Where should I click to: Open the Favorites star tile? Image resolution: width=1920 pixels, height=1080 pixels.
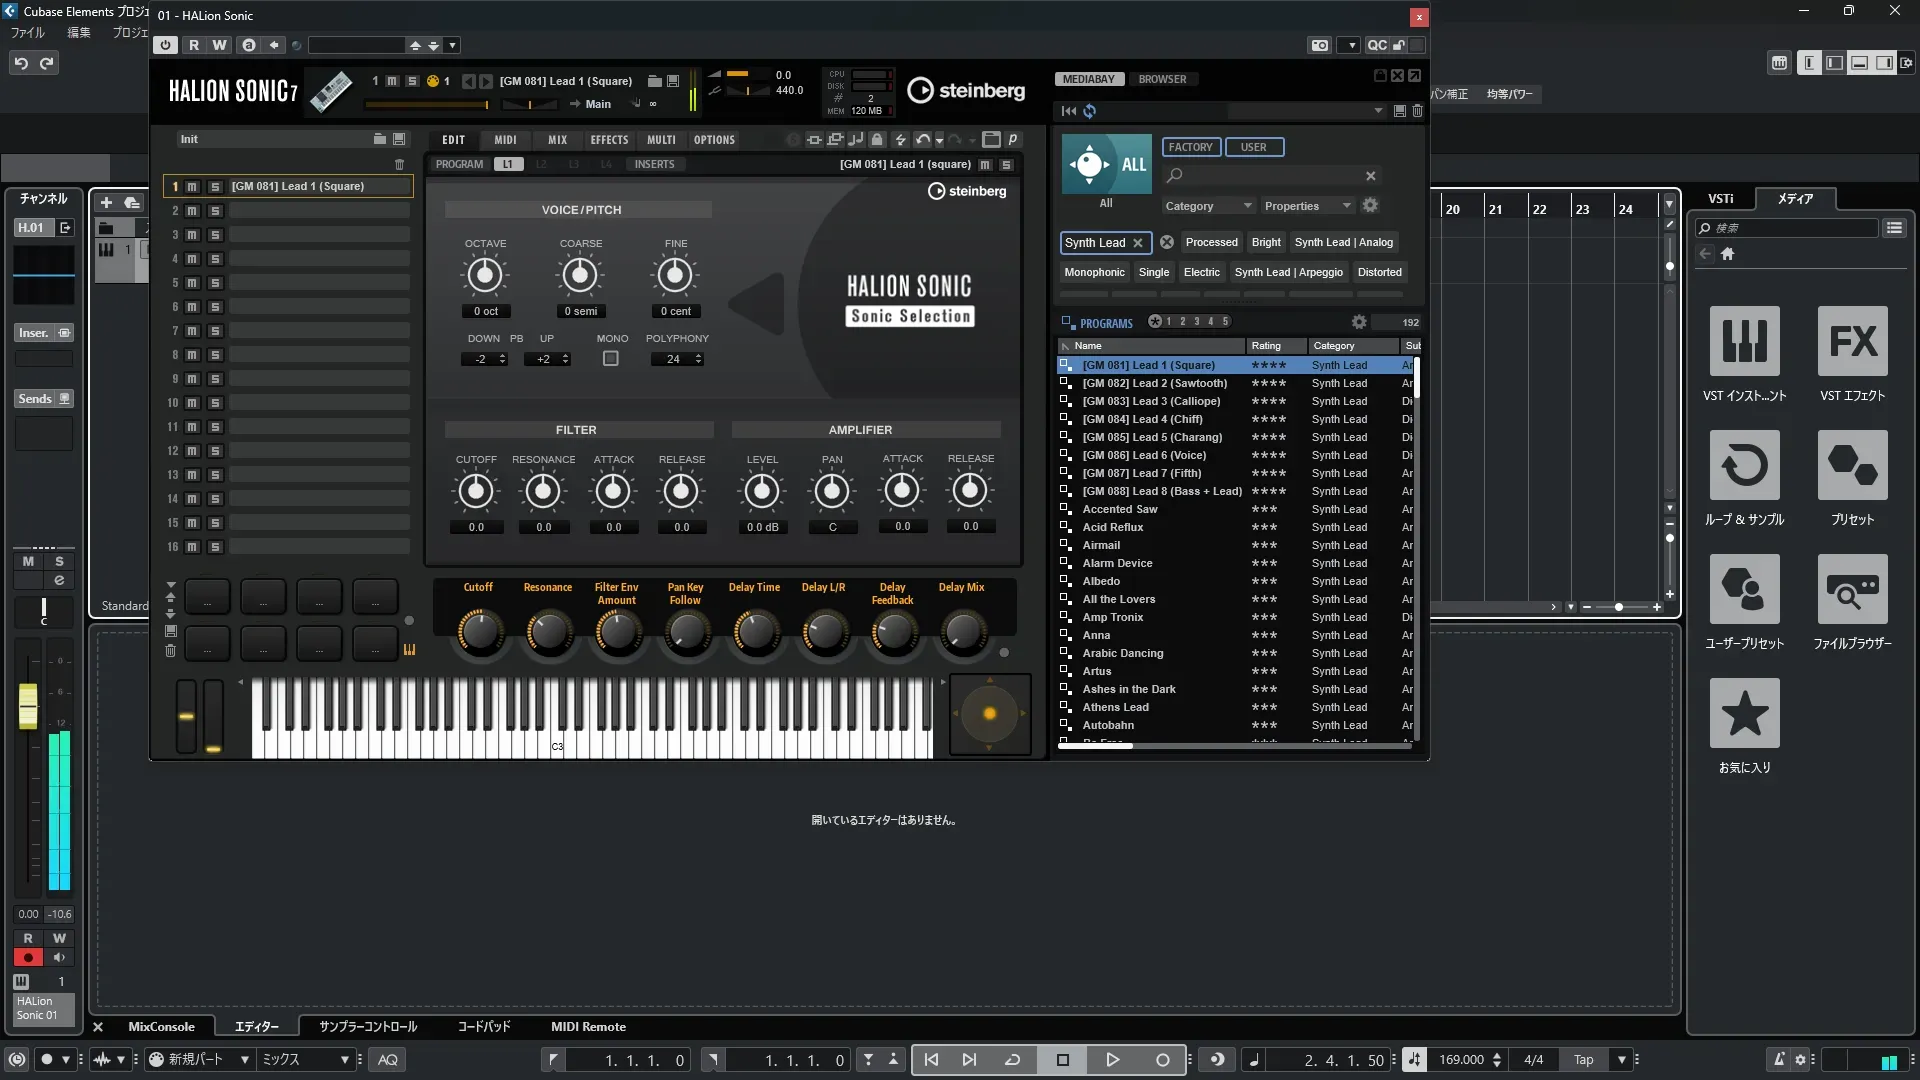(x=1744, y=713)
